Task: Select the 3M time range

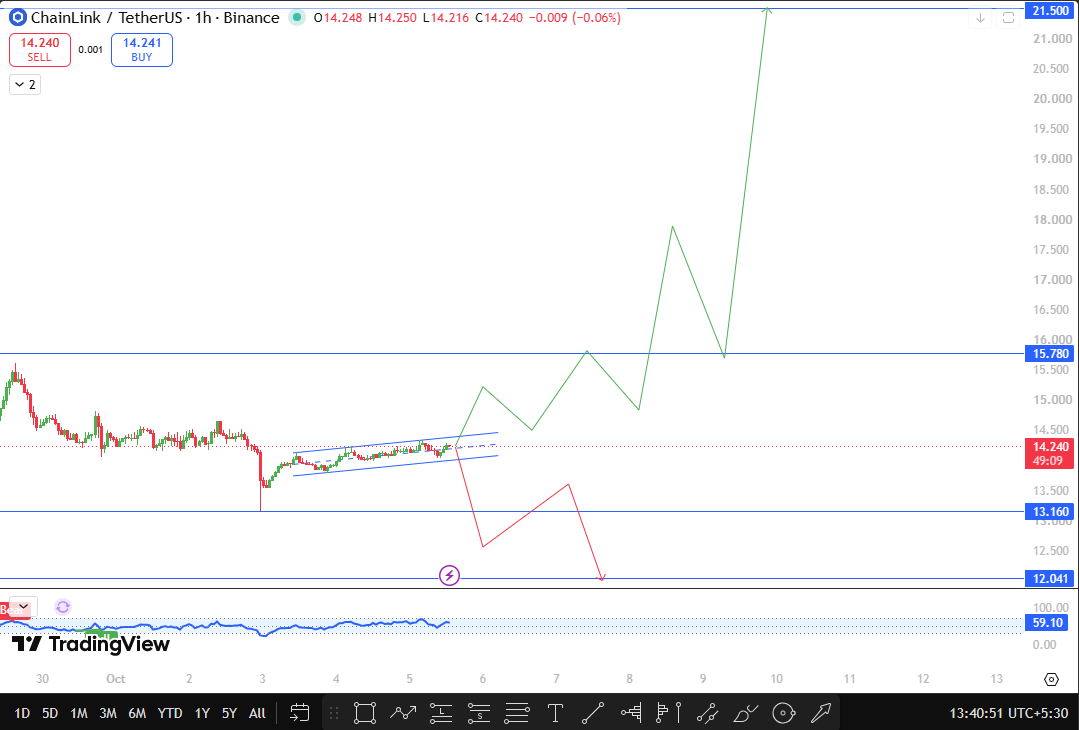Action: pos(107,713)
